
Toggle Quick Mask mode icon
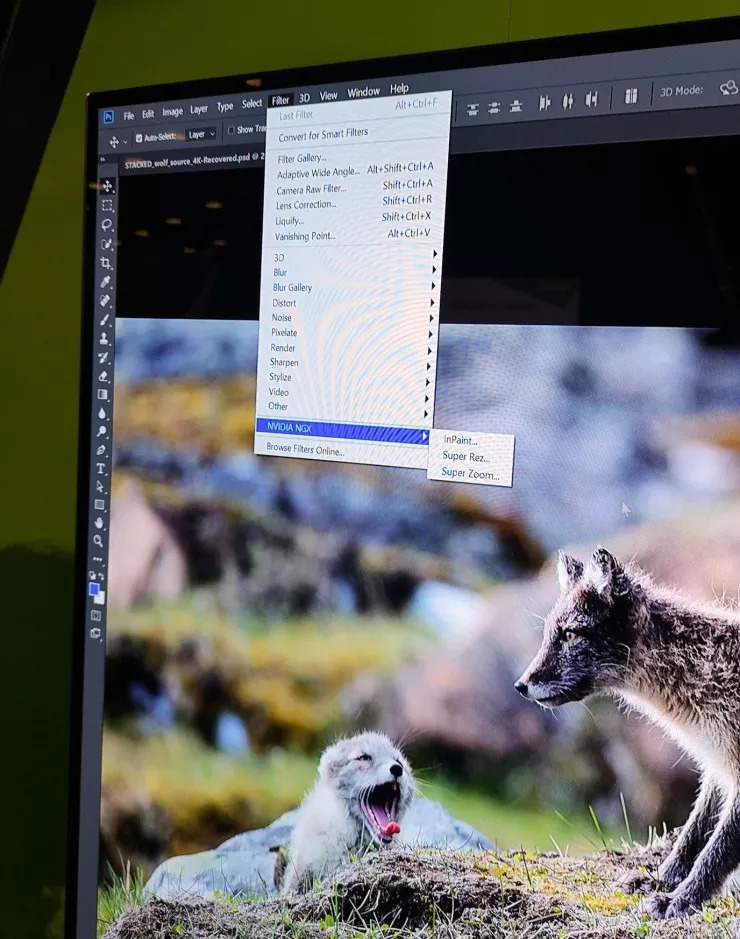[96, 615]
